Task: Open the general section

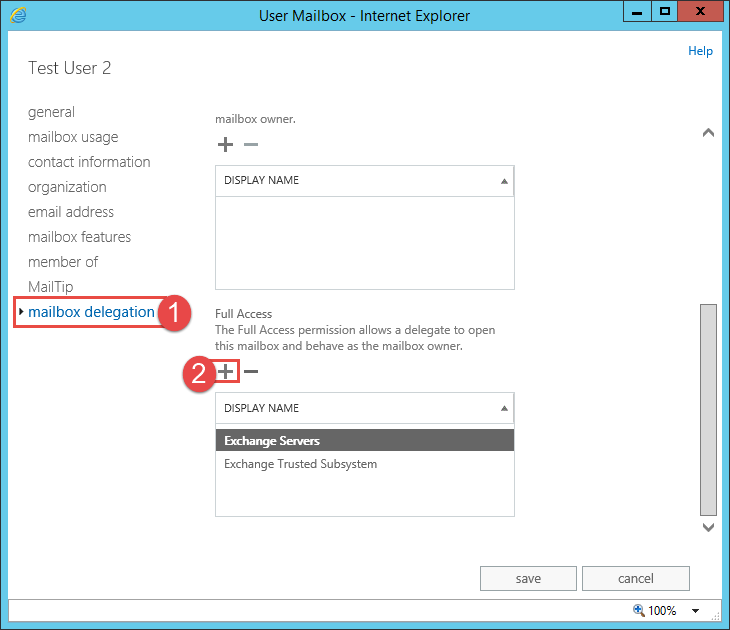Action: (51, 112)
